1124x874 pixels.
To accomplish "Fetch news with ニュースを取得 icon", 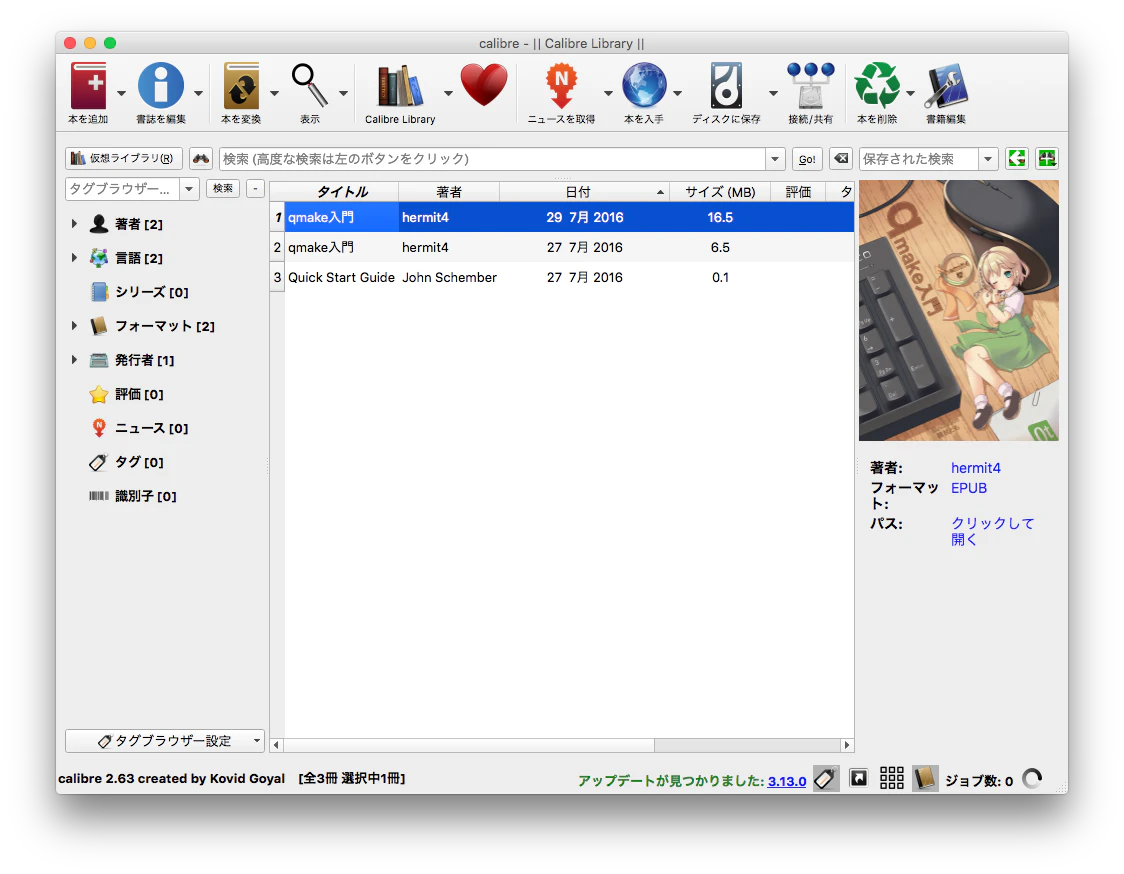I will point(561,87).
